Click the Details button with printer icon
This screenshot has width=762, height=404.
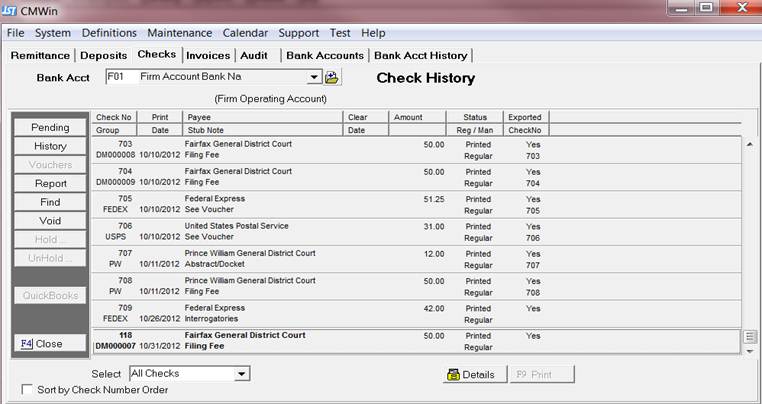coord(470,374)
